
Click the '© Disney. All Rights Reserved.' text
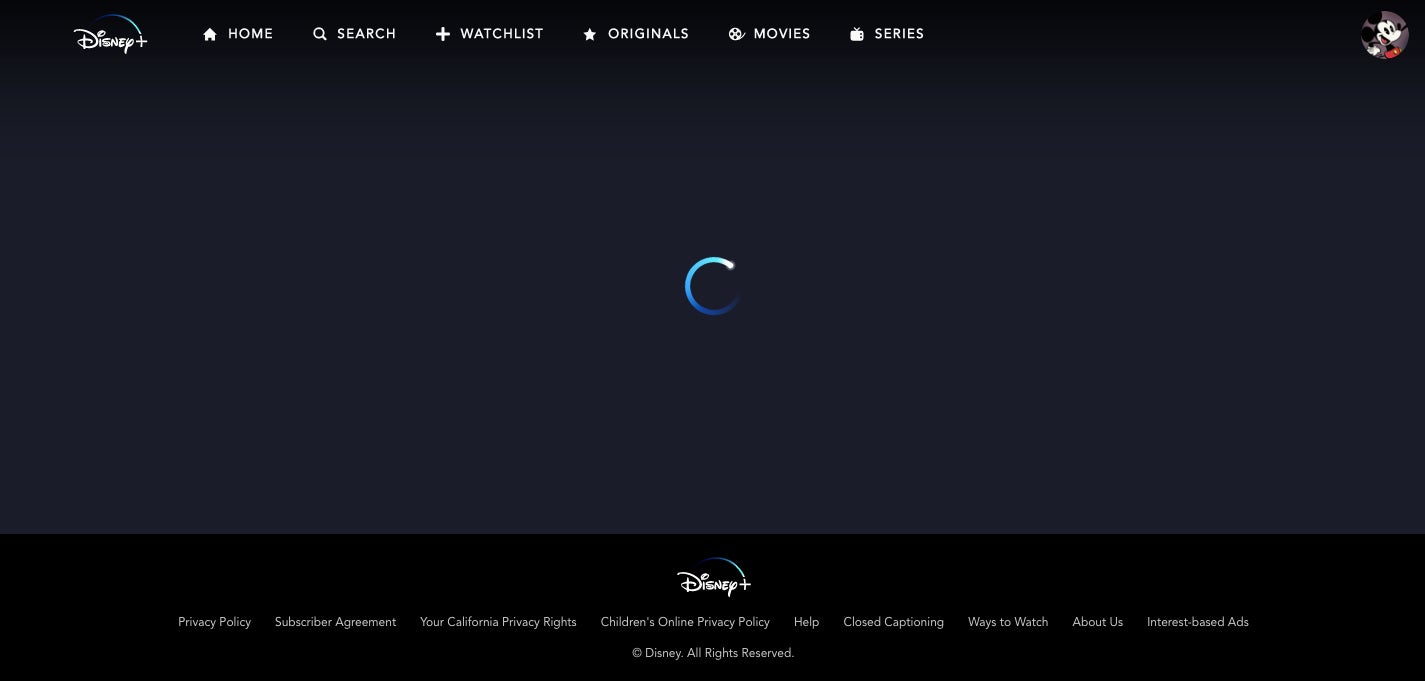click(713, 653)
